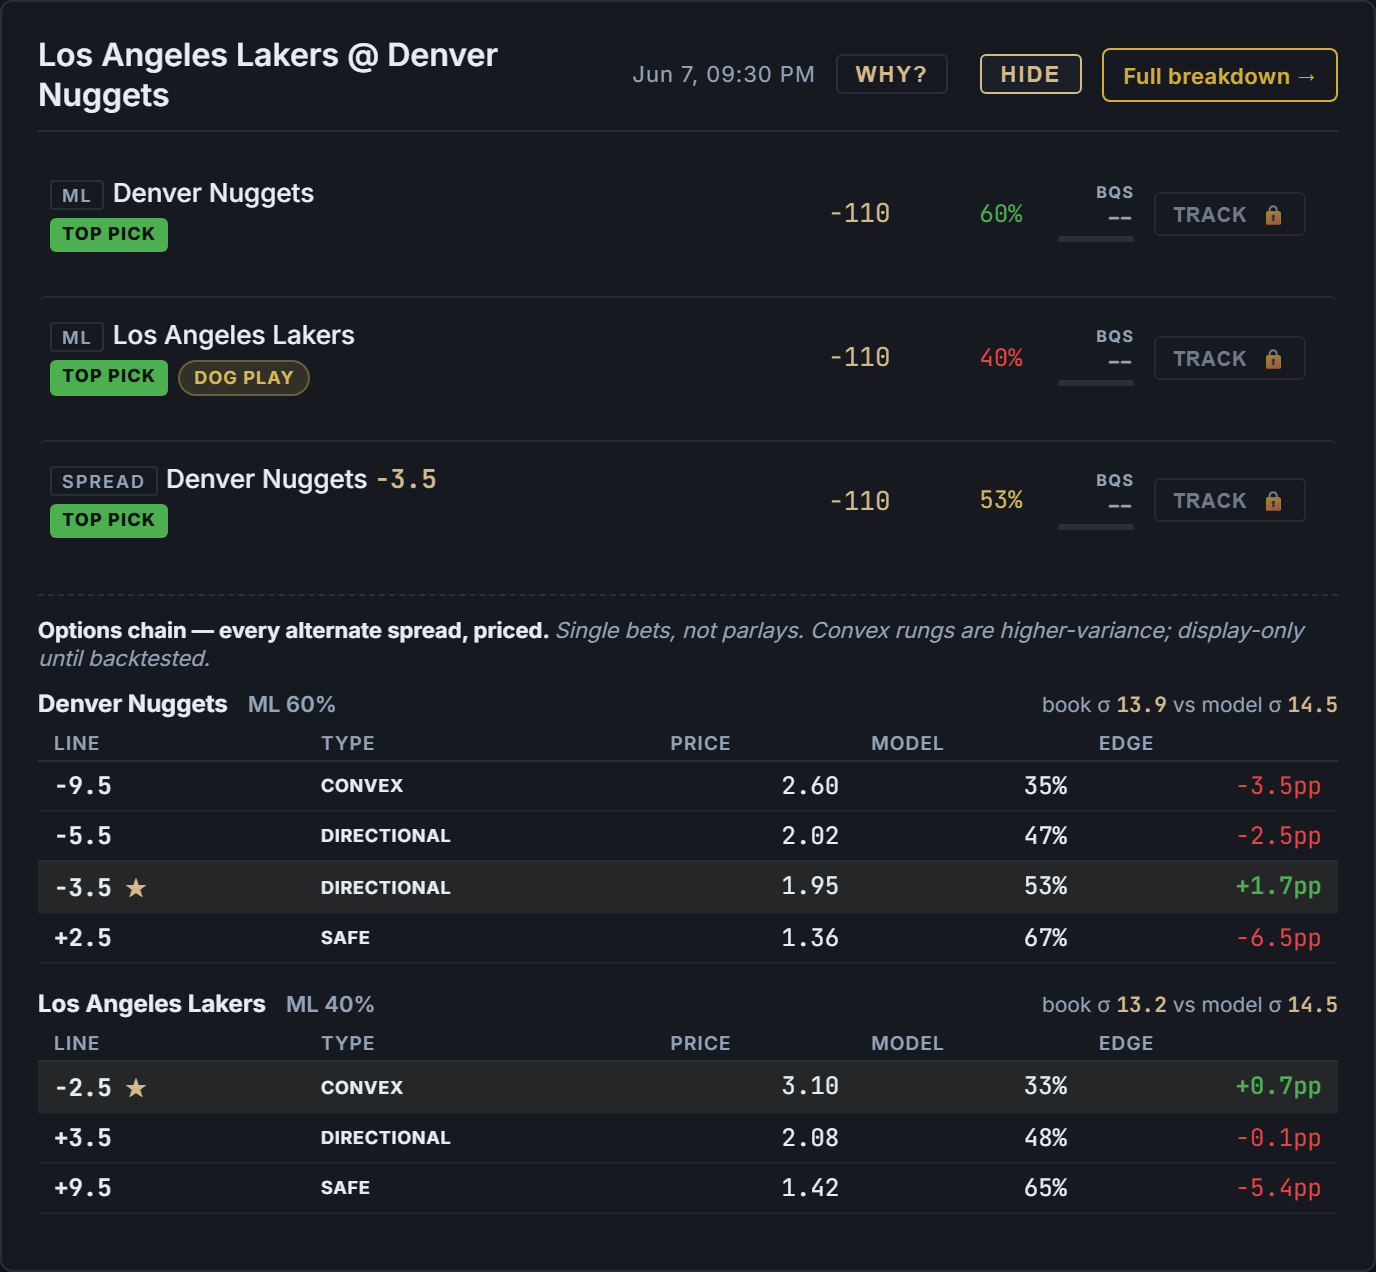Click the star icon beside -3.5 line

(136, 887)
